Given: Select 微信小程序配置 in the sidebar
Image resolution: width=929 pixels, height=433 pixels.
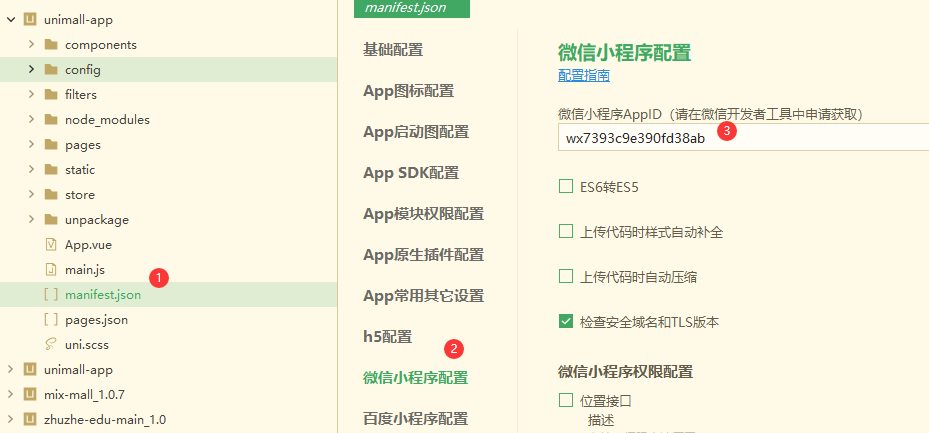Looking at the screenshot, I should pyautogui.click(x=415, y=377).
